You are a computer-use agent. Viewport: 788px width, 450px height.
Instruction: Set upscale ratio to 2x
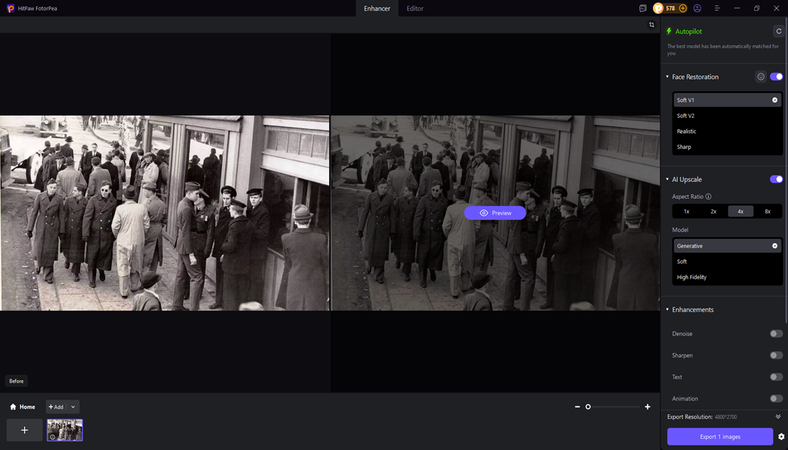click(x=714, y=211)
